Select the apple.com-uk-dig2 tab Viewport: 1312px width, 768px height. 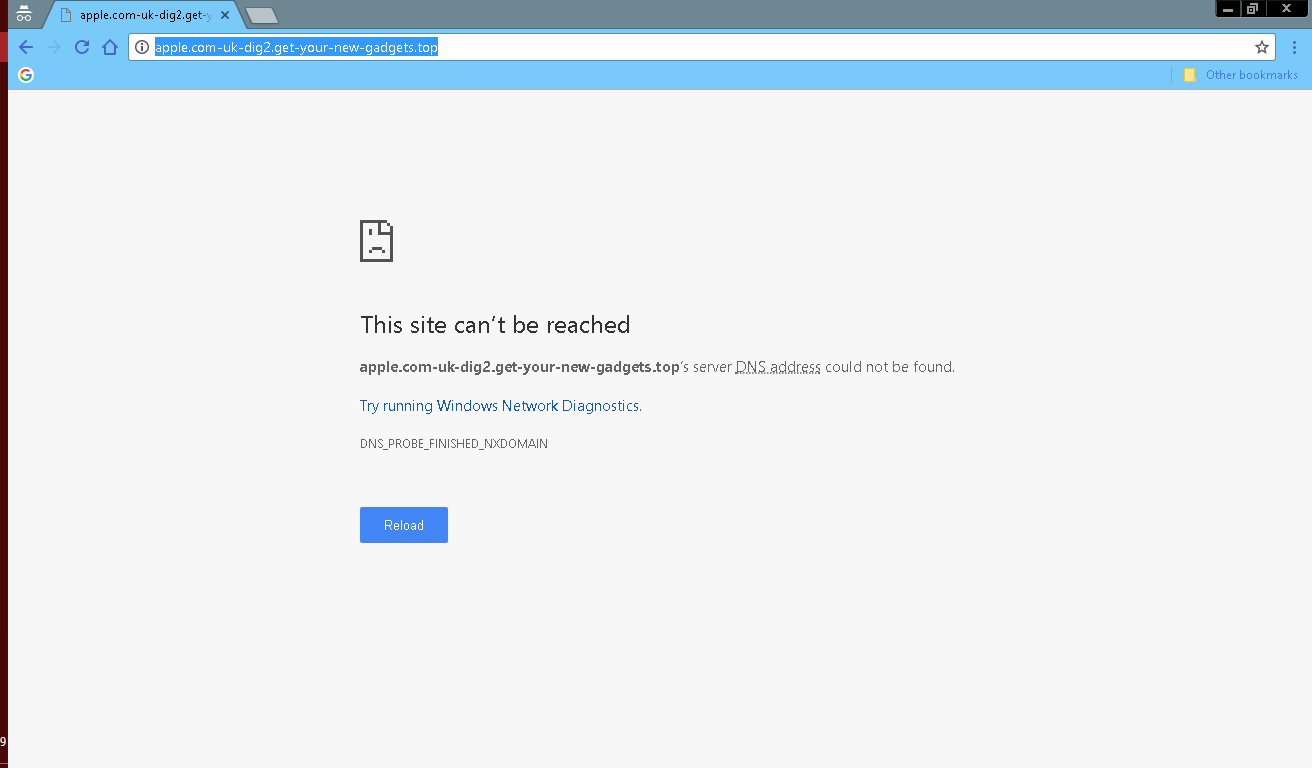click(140, 15)
